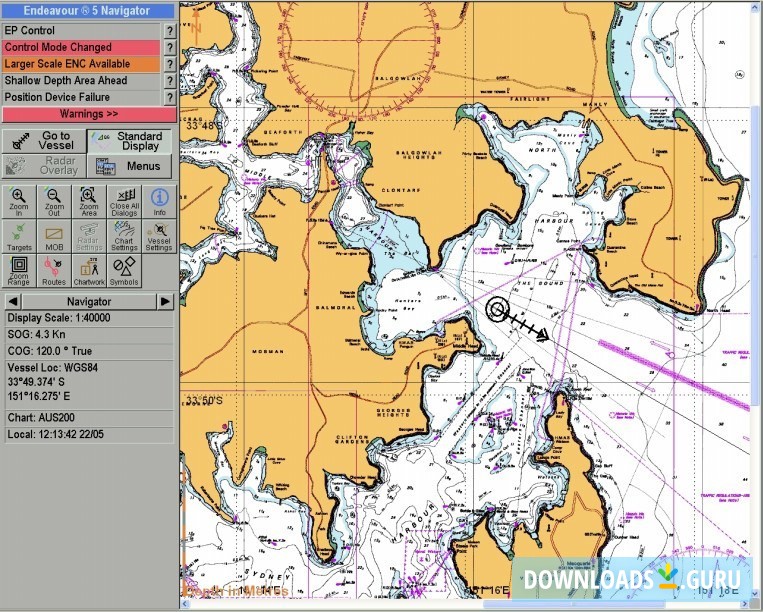Viewport: 763px width, 612px height.
Task: Click the Zoom Out tool
Action: tap(54, 201)
